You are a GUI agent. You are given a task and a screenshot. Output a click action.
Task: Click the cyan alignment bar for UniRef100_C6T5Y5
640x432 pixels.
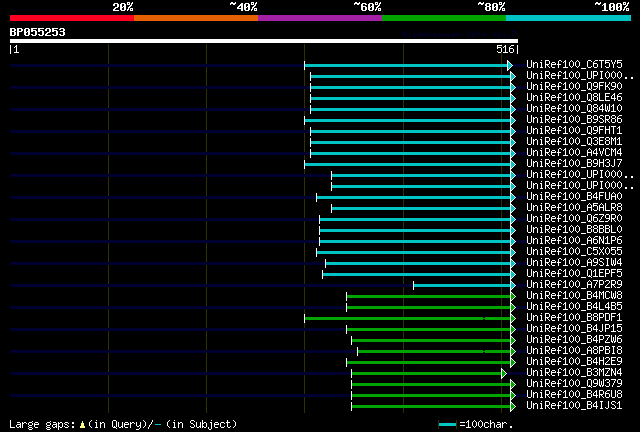click(x=406, y=65)
